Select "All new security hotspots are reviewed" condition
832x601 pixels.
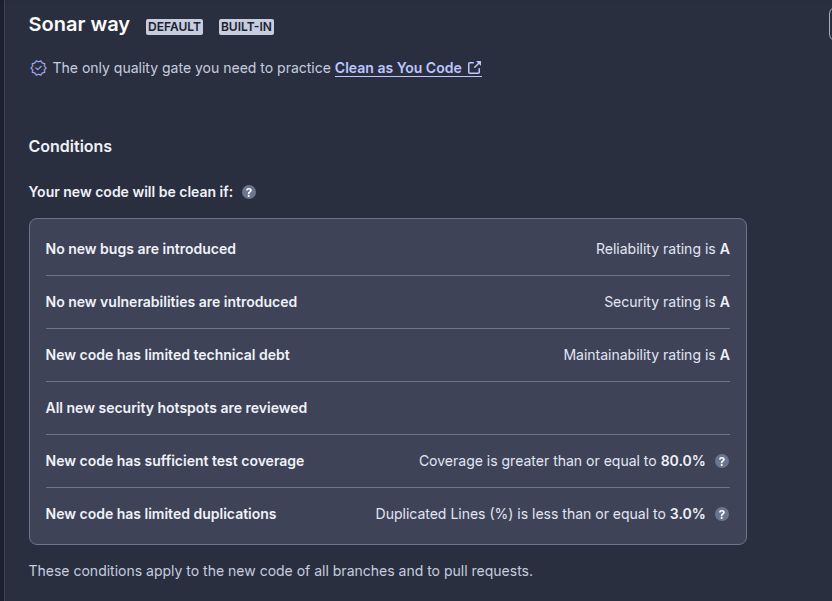click(x=176, y=408)
